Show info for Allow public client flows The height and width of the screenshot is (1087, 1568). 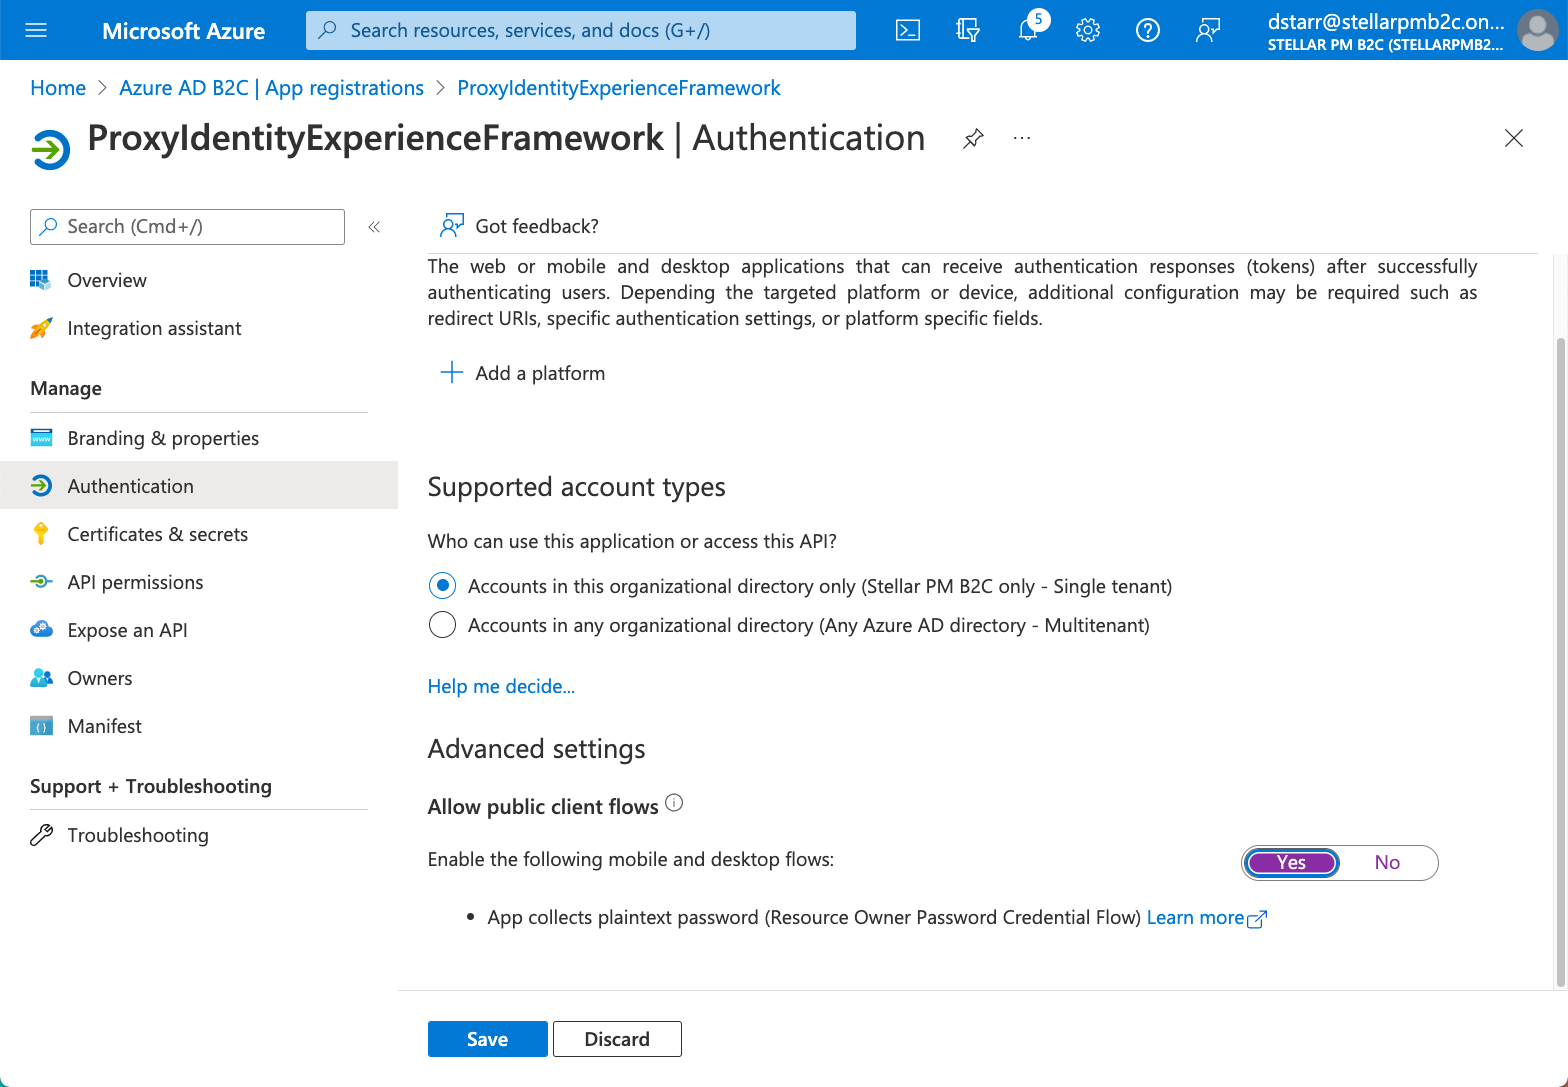click(674, 803)
